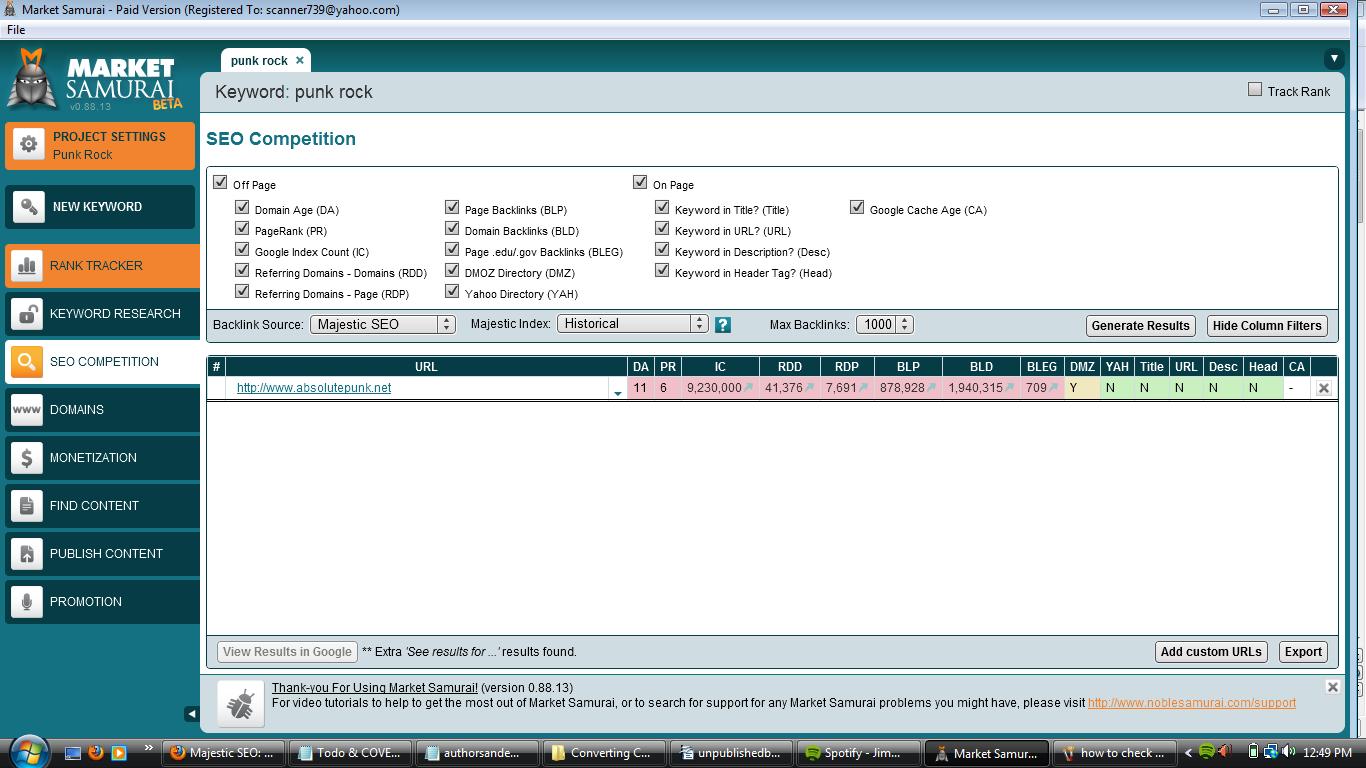Sort by the DA column header

[641, 367]
